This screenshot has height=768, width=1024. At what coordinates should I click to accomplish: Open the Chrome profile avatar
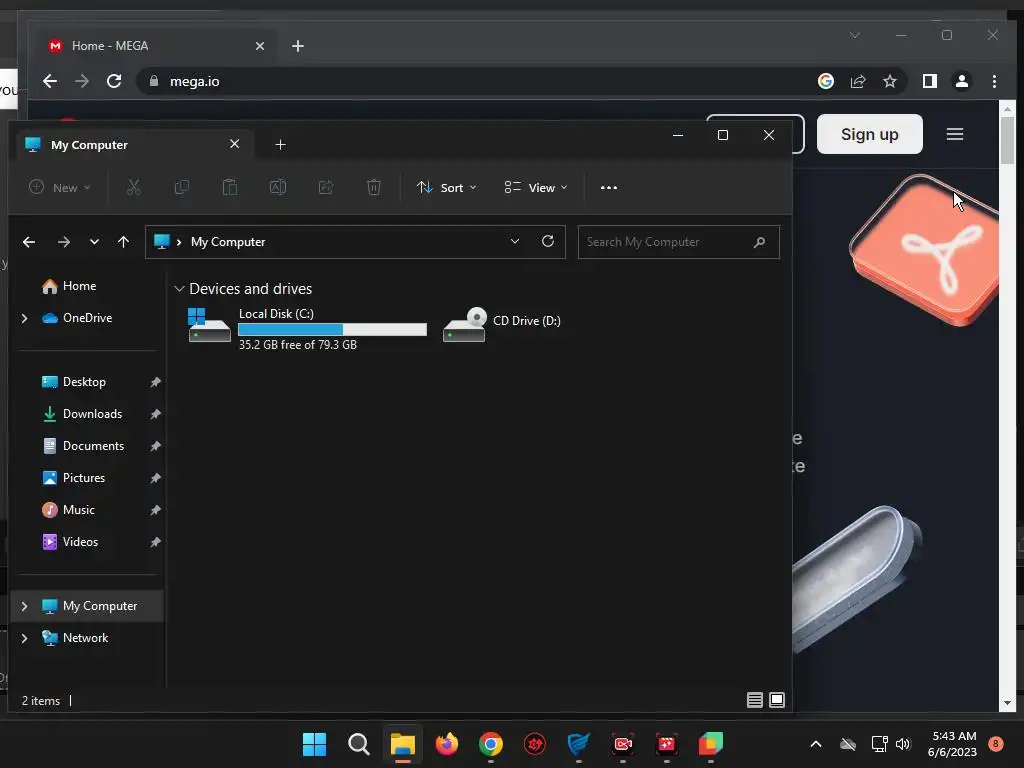[961, 81]
